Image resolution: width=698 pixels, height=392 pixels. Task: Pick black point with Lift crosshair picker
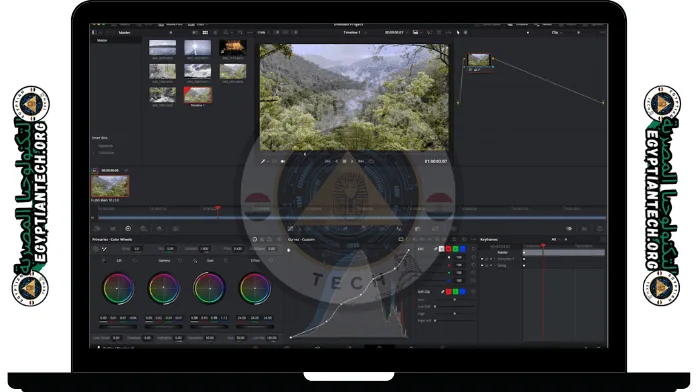(104, 260)
